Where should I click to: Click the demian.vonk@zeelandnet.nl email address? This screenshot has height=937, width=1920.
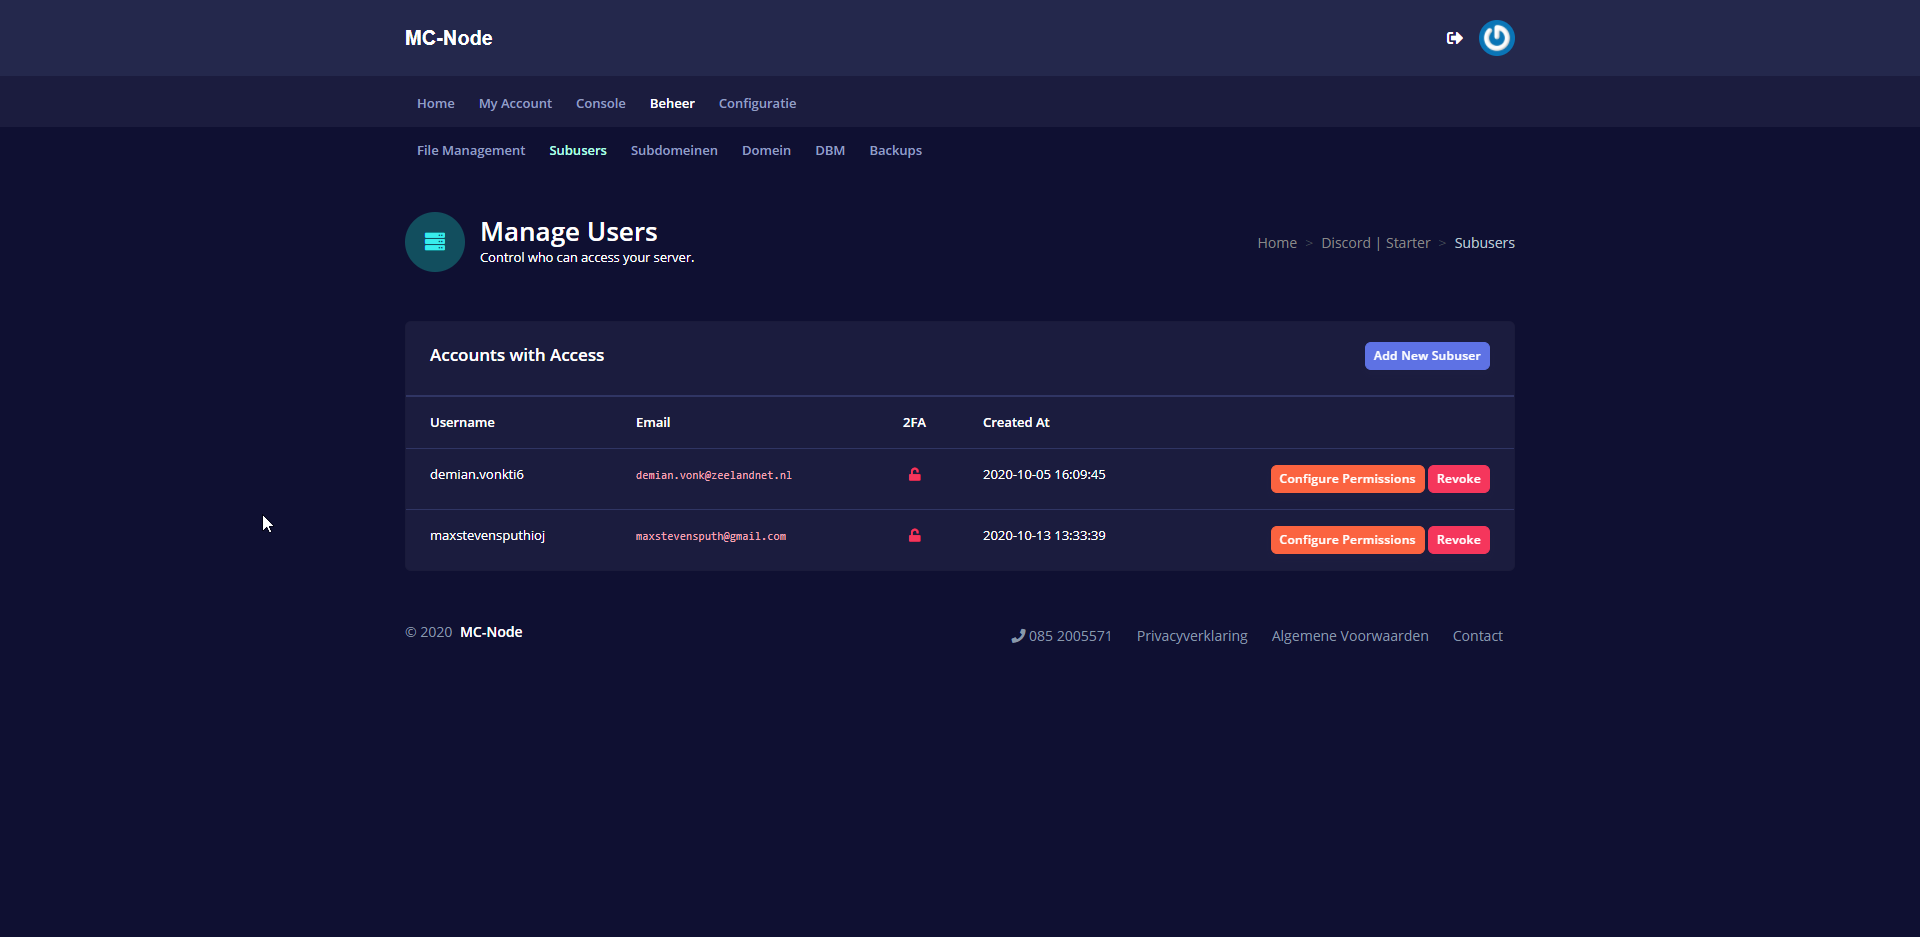coord(713,476)
